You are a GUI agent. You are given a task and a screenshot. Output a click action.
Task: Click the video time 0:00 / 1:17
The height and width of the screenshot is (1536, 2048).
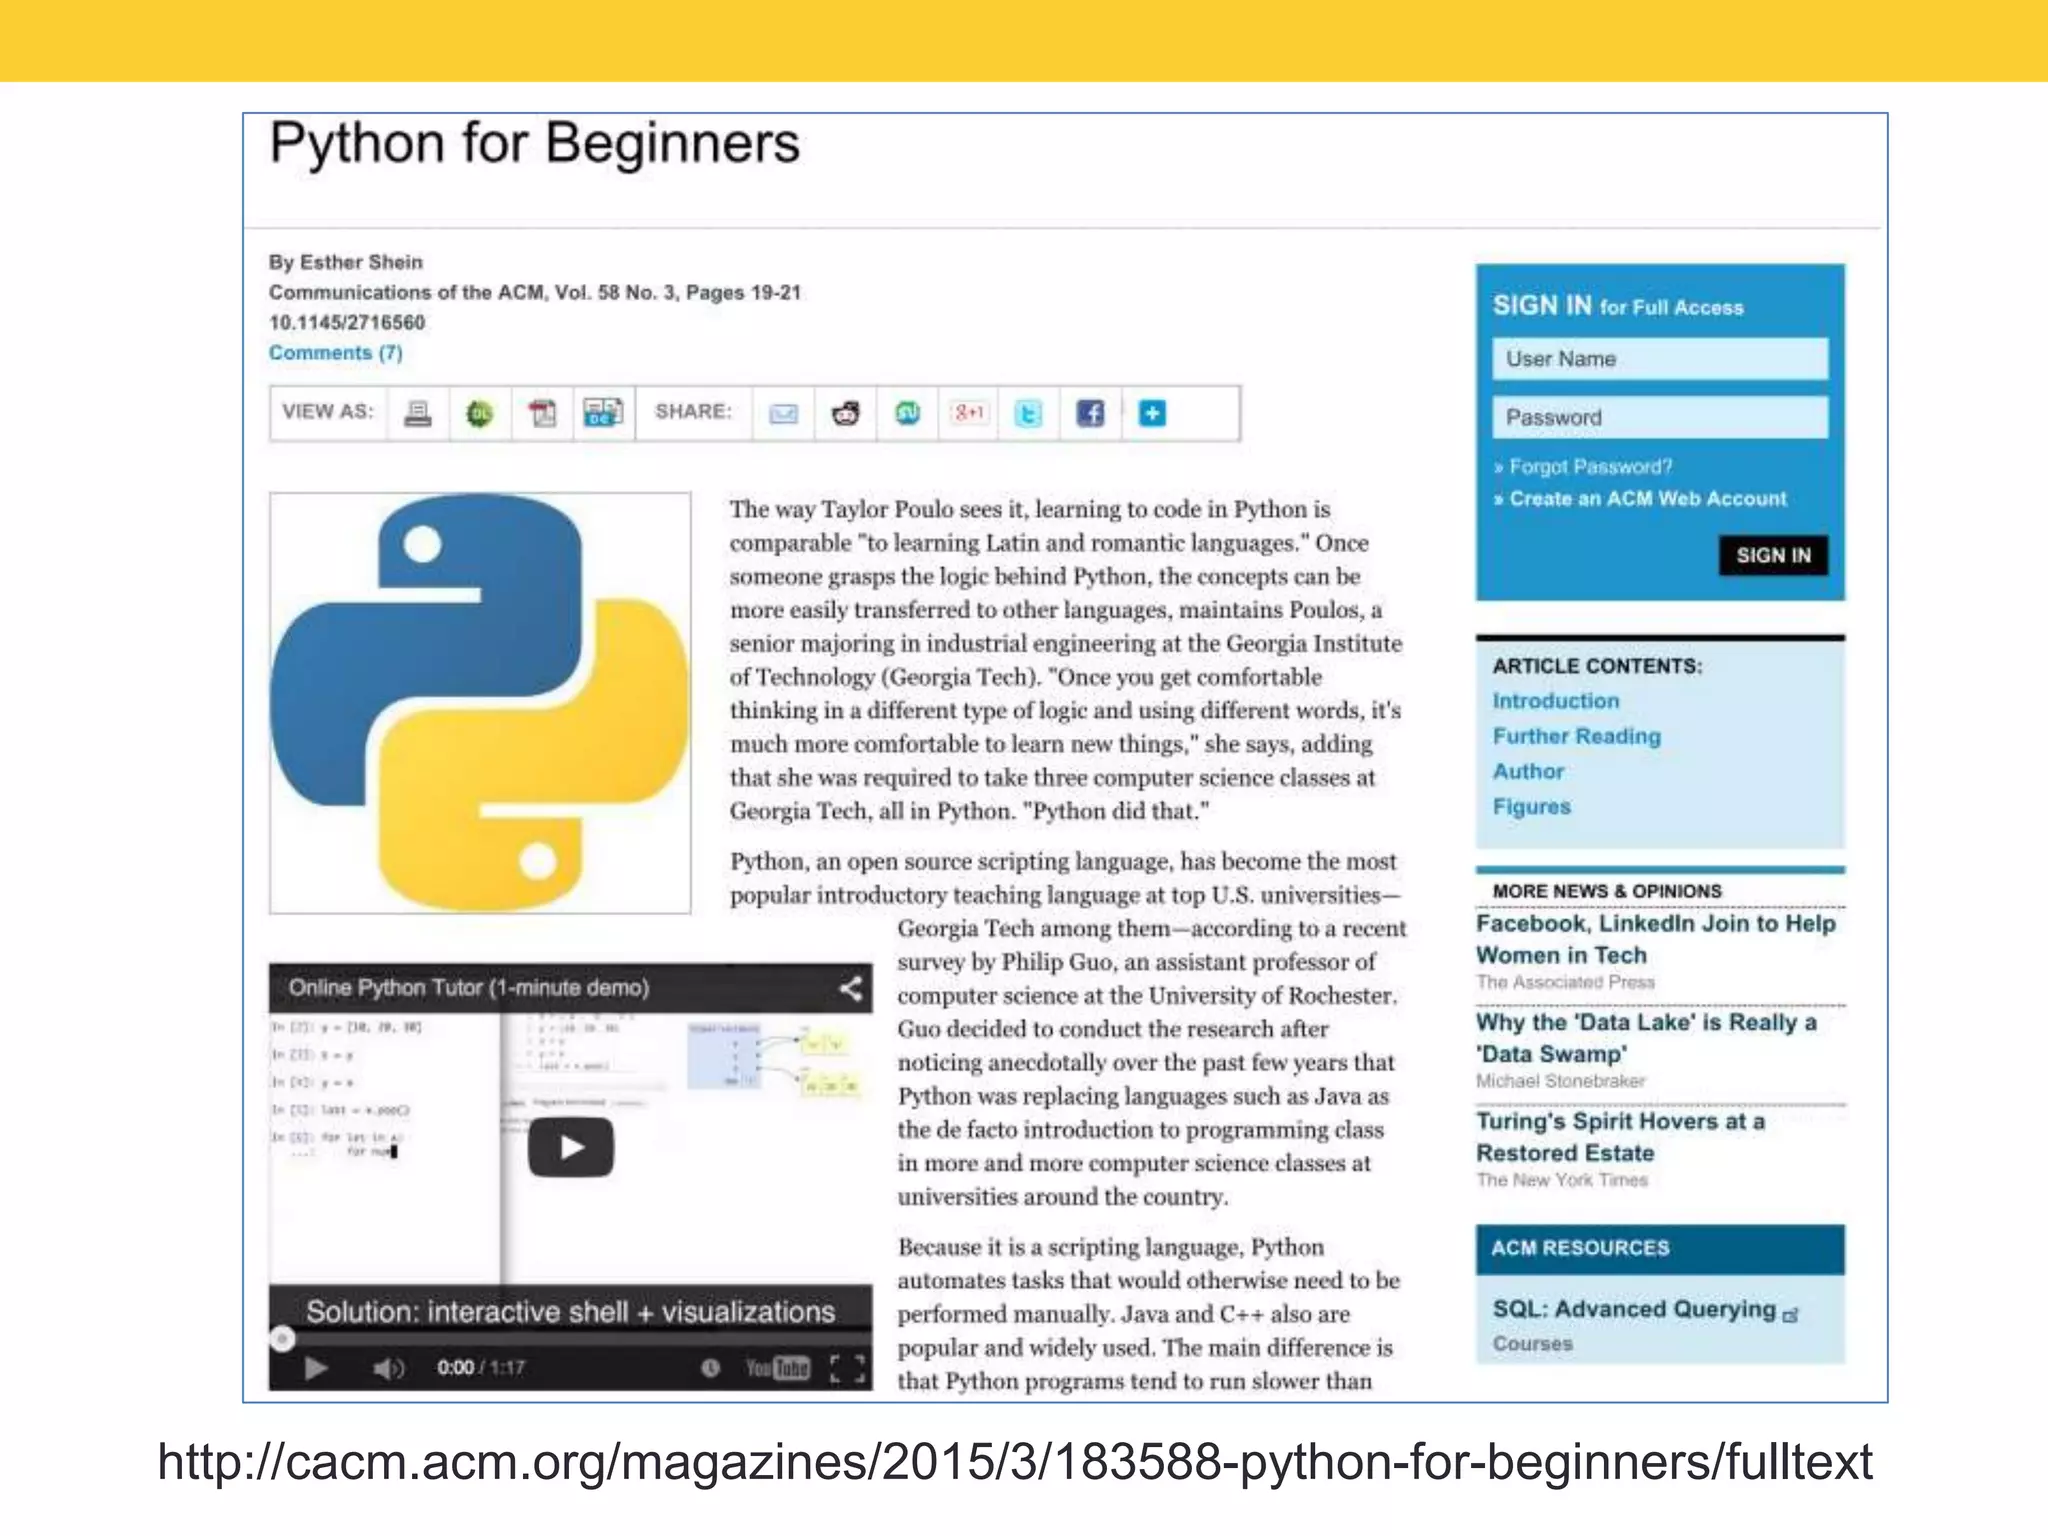[x=480, y=1368]
